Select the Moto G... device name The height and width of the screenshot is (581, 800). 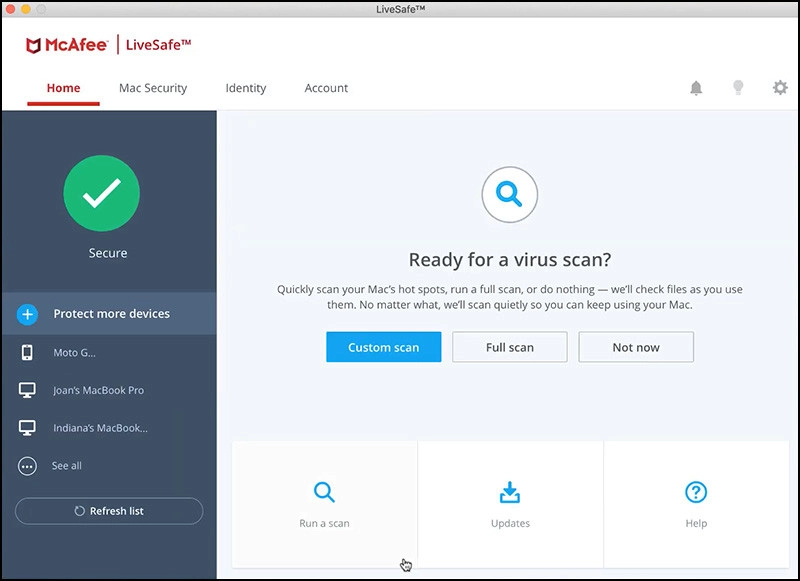(x=74, y=352)
